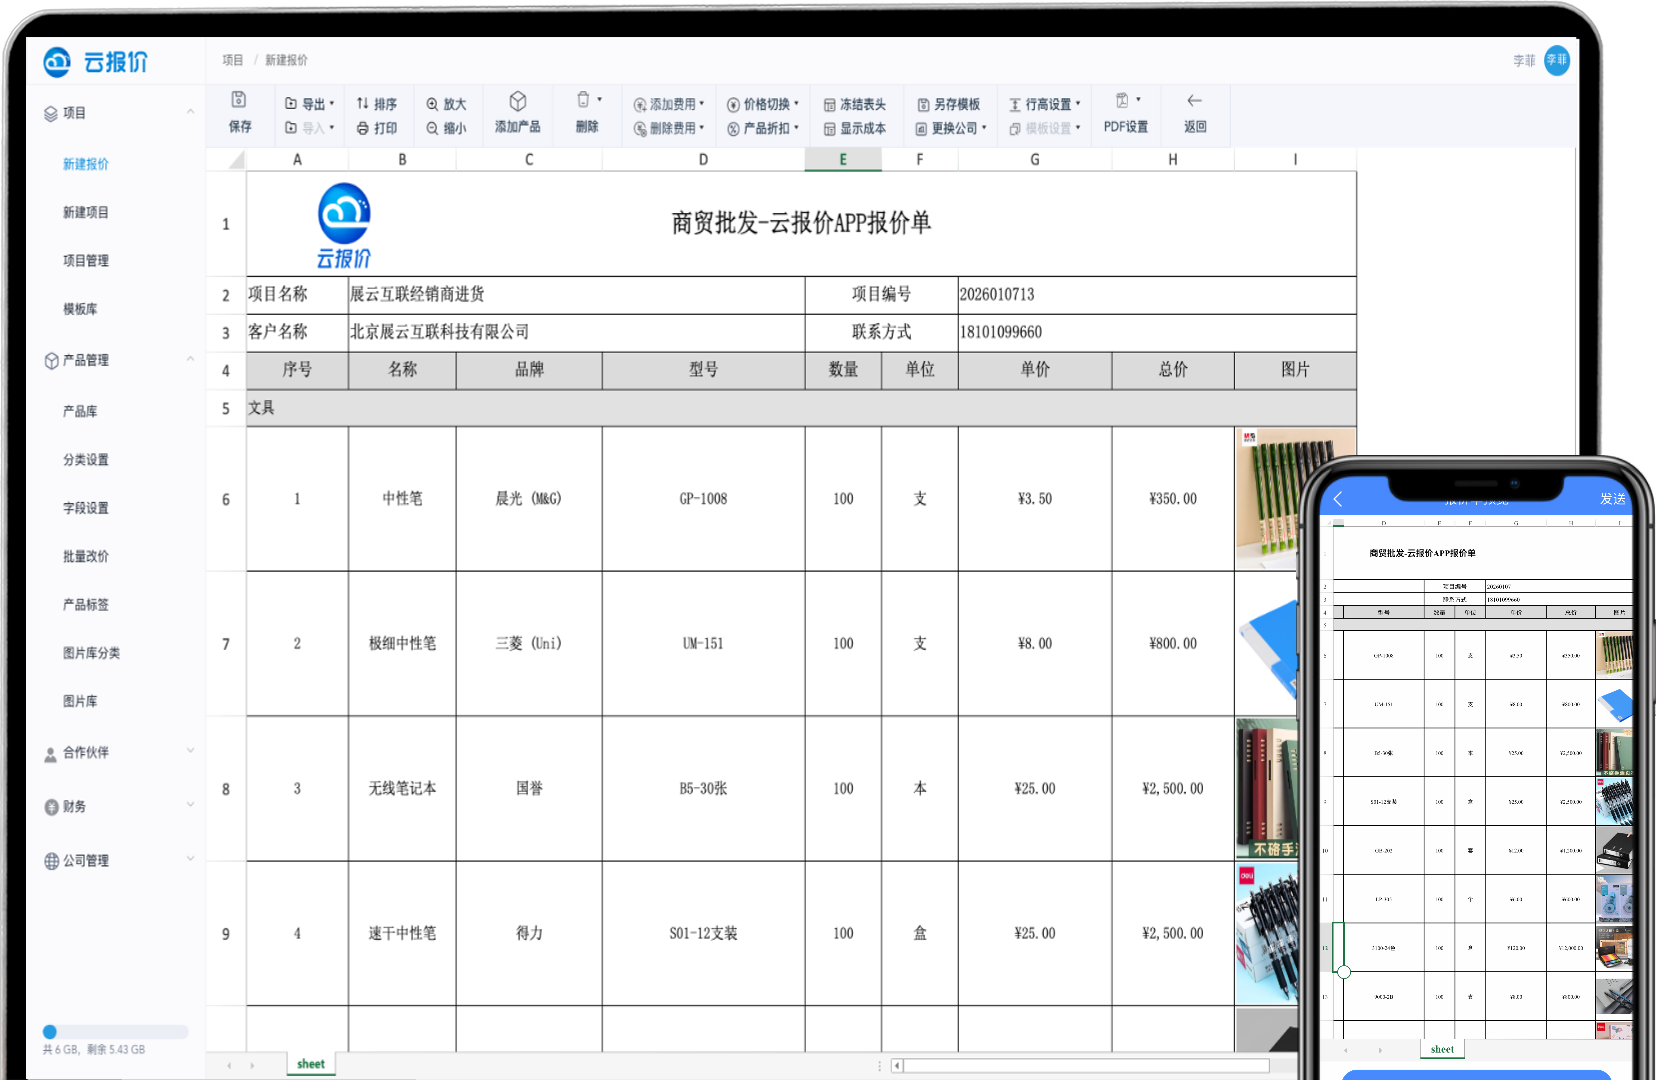Expand the 公司管理 sidebar section
This screenshot has height=1080, width=1656.
(190, 859)
